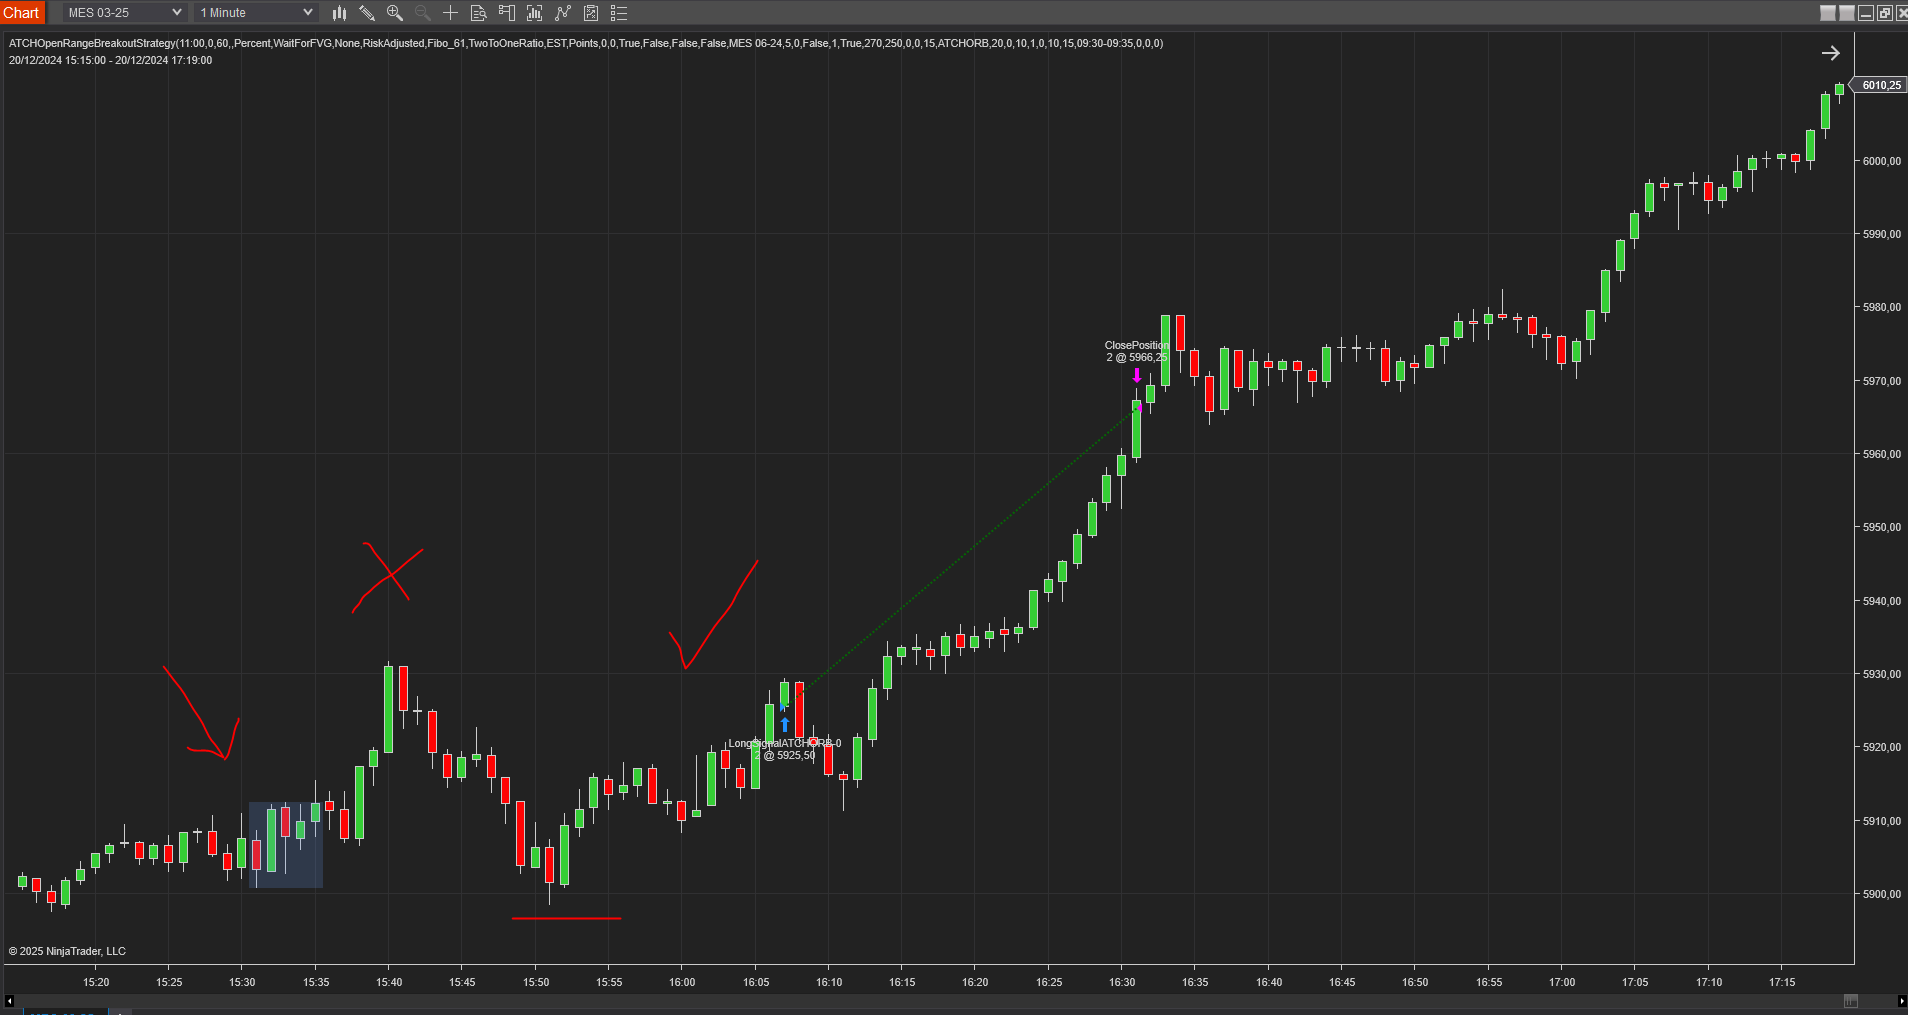Image resolution: width=1908 pixels, height=1015 pixels.
Task: Open the MES 03-25 instrument dropdown
Action: 124,13
